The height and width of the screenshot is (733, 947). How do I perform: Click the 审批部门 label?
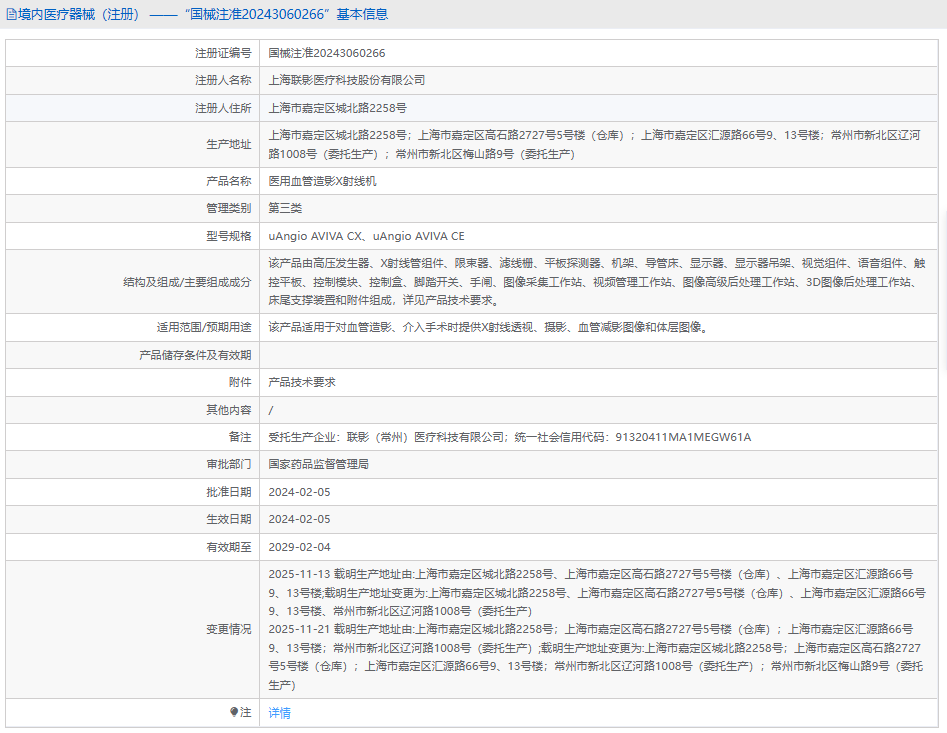[x=228, y=464]
